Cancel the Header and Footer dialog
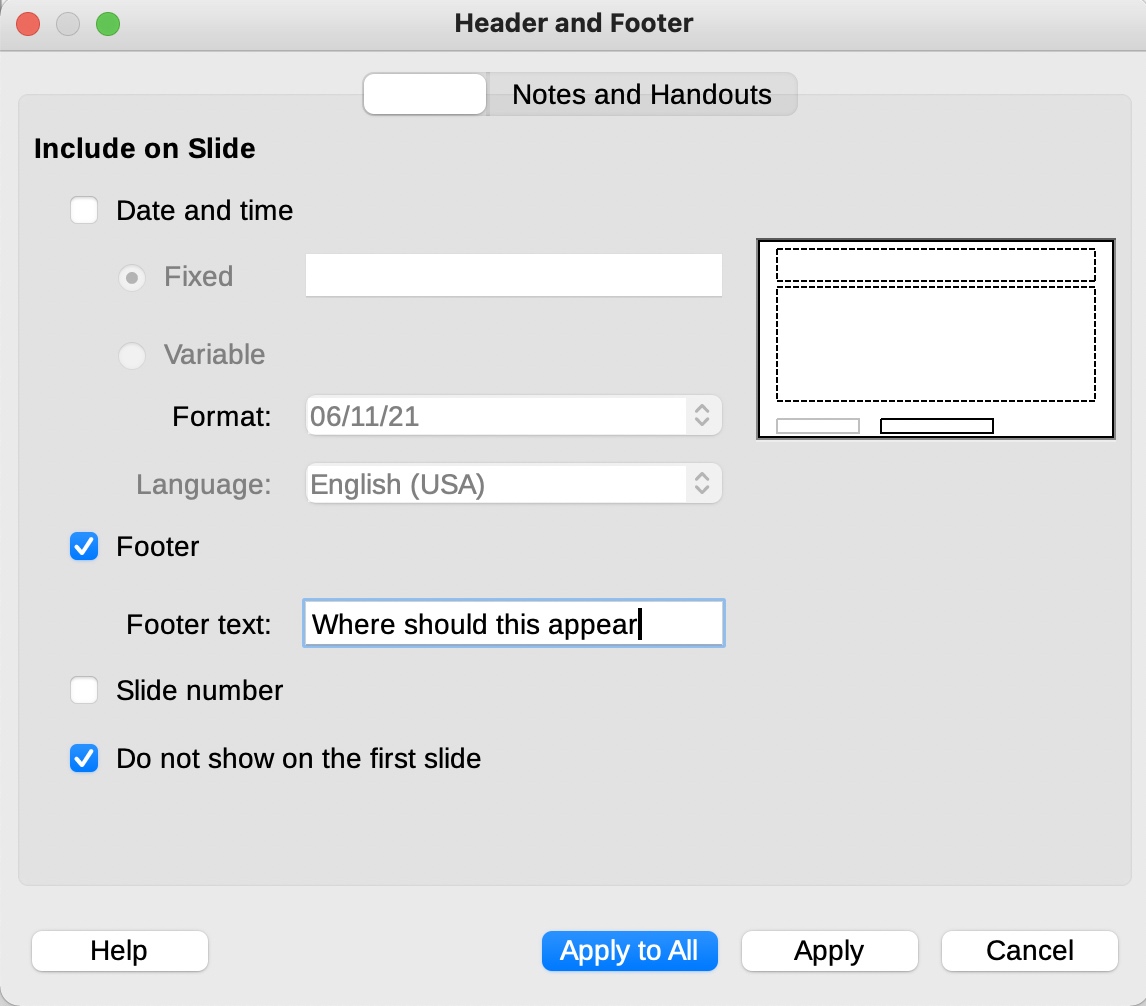This screenshot has height=1006, width=1146. [x=1029, y=951]
